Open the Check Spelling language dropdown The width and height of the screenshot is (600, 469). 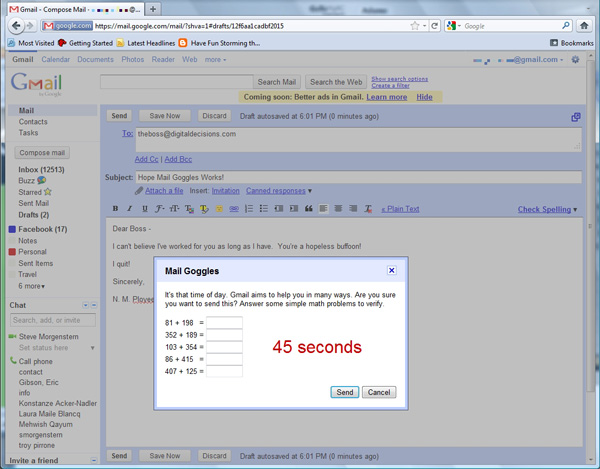click(575, 210)
